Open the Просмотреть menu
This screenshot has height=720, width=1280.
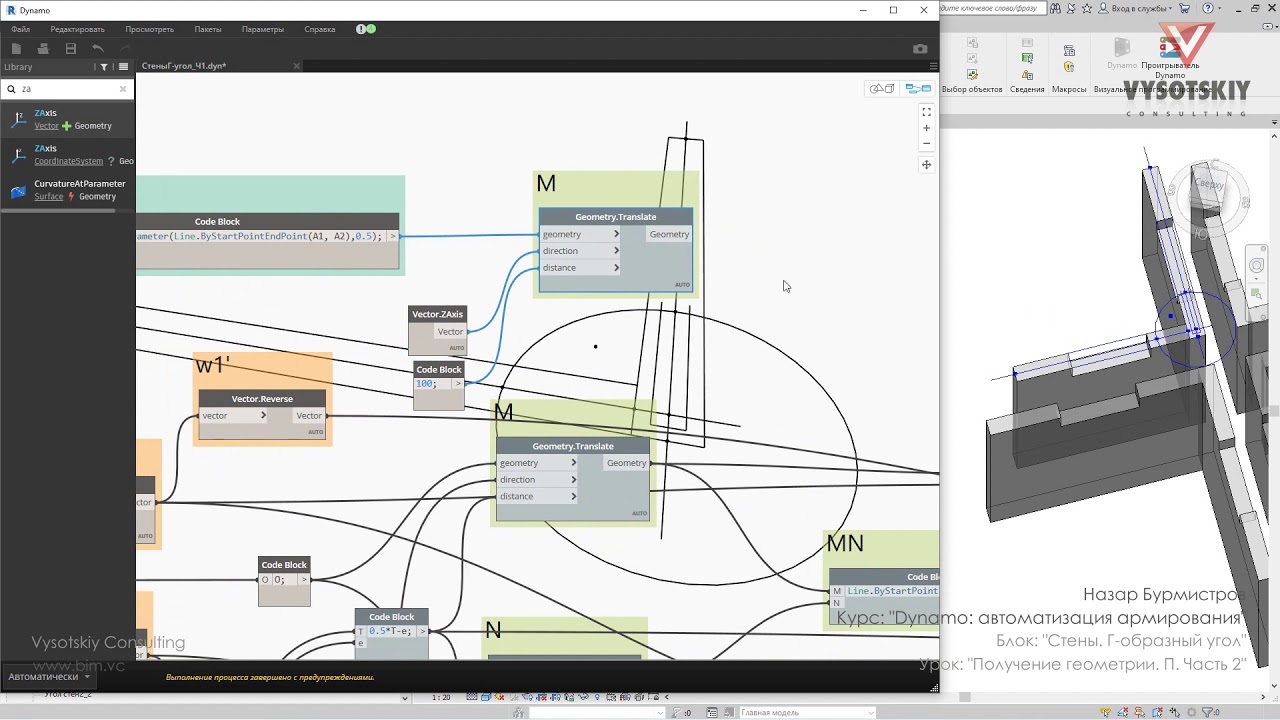pos(149,29)
